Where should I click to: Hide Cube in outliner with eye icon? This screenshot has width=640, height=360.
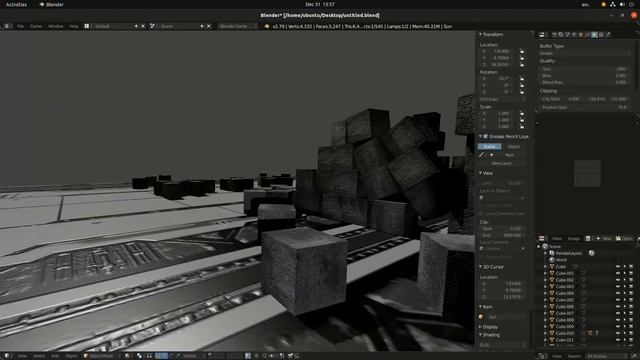(618, 267)
